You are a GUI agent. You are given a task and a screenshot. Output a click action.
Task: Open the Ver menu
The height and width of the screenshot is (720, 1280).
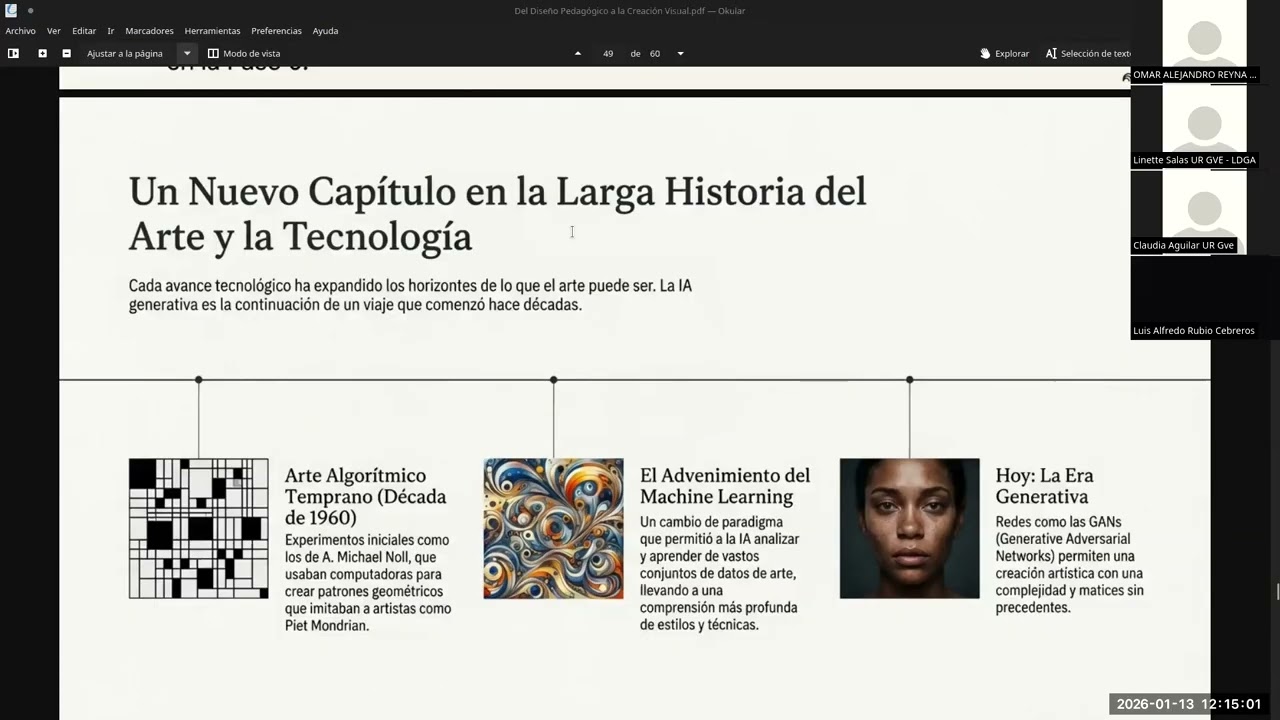point(54,31)
